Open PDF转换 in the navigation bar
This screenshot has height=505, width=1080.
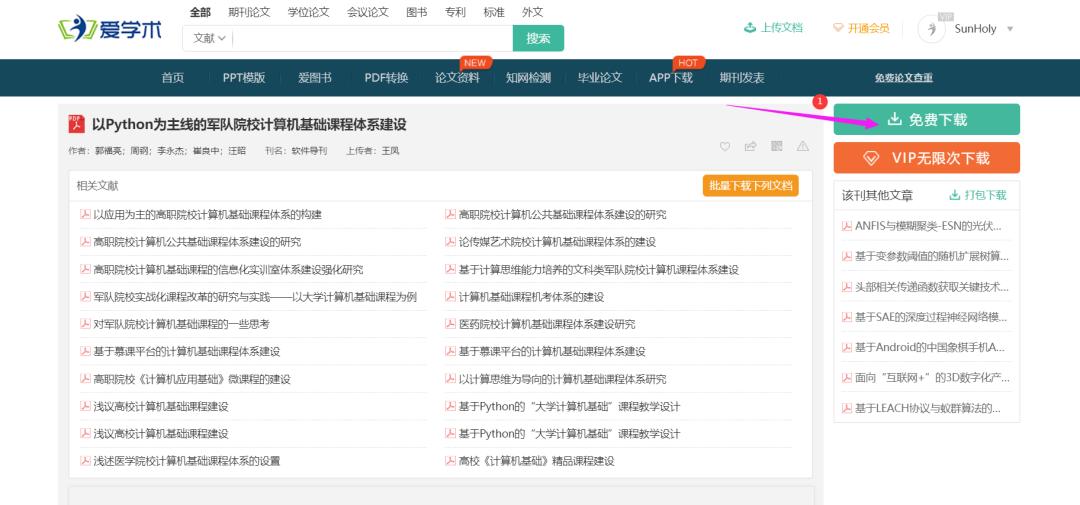(386, 78)
